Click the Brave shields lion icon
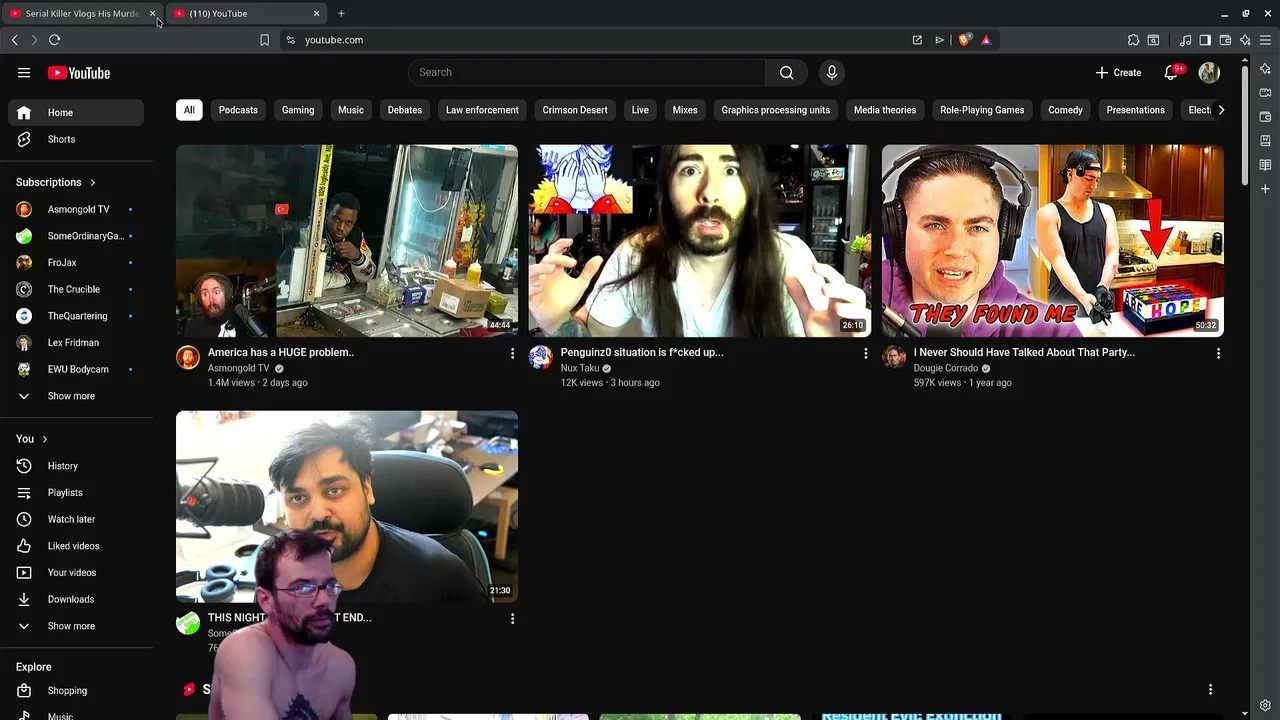This screenshot has height=720, width=1280. point(964,40)
